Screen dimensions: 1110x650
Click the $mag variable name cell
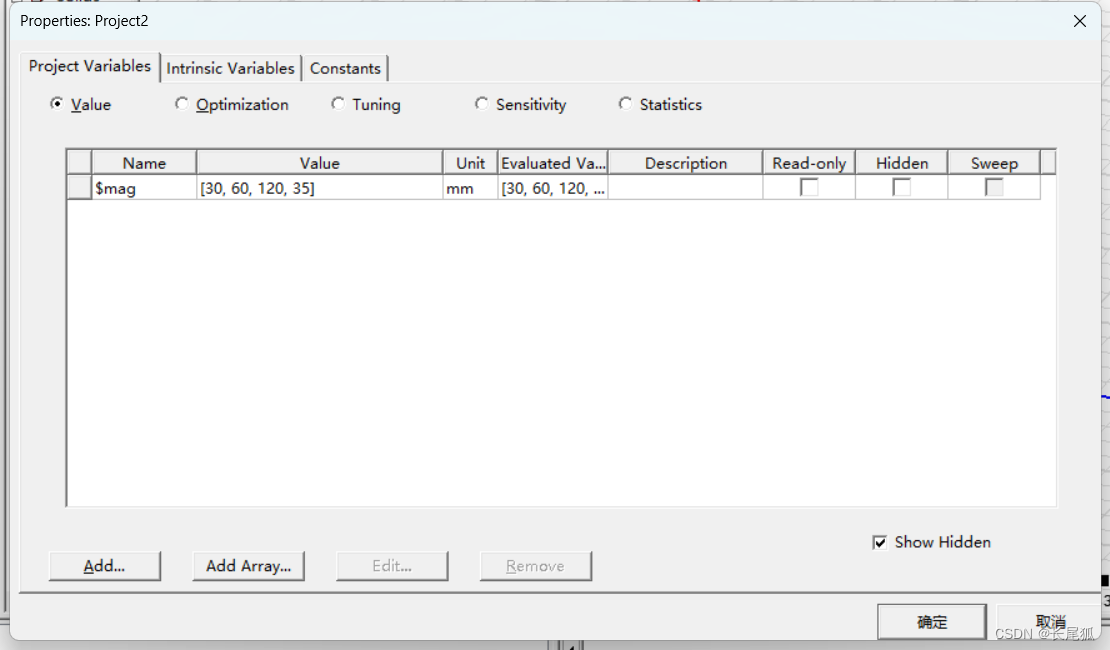[144, 188]
